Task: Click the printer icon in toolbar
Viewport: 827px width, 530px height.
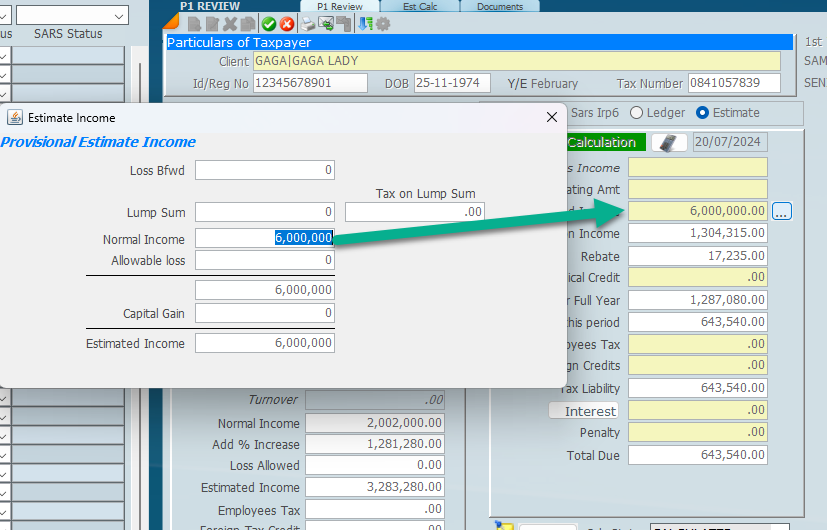Action: tap(309, 24)
